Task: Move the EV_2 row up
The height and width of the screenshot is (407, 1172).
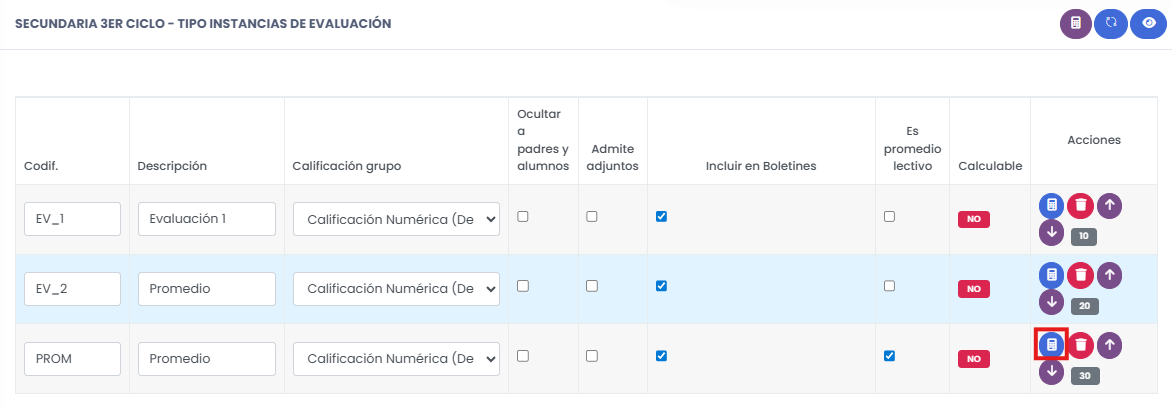Action: [1109, 275]
